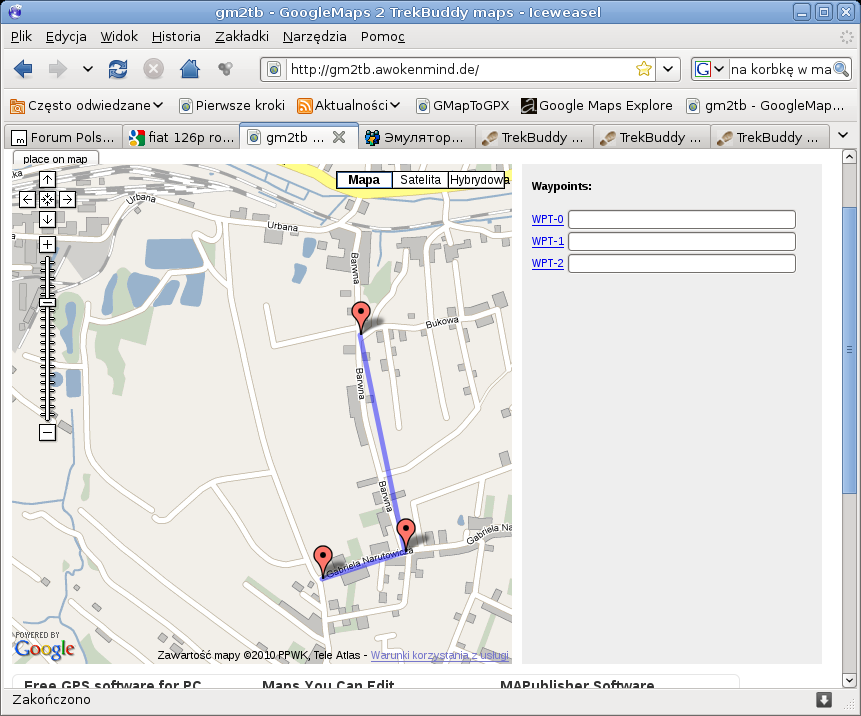Open the WPT-2 waypoint link
Image resolution: width=861 pixels, height=716 pixels.
[547, 263]
